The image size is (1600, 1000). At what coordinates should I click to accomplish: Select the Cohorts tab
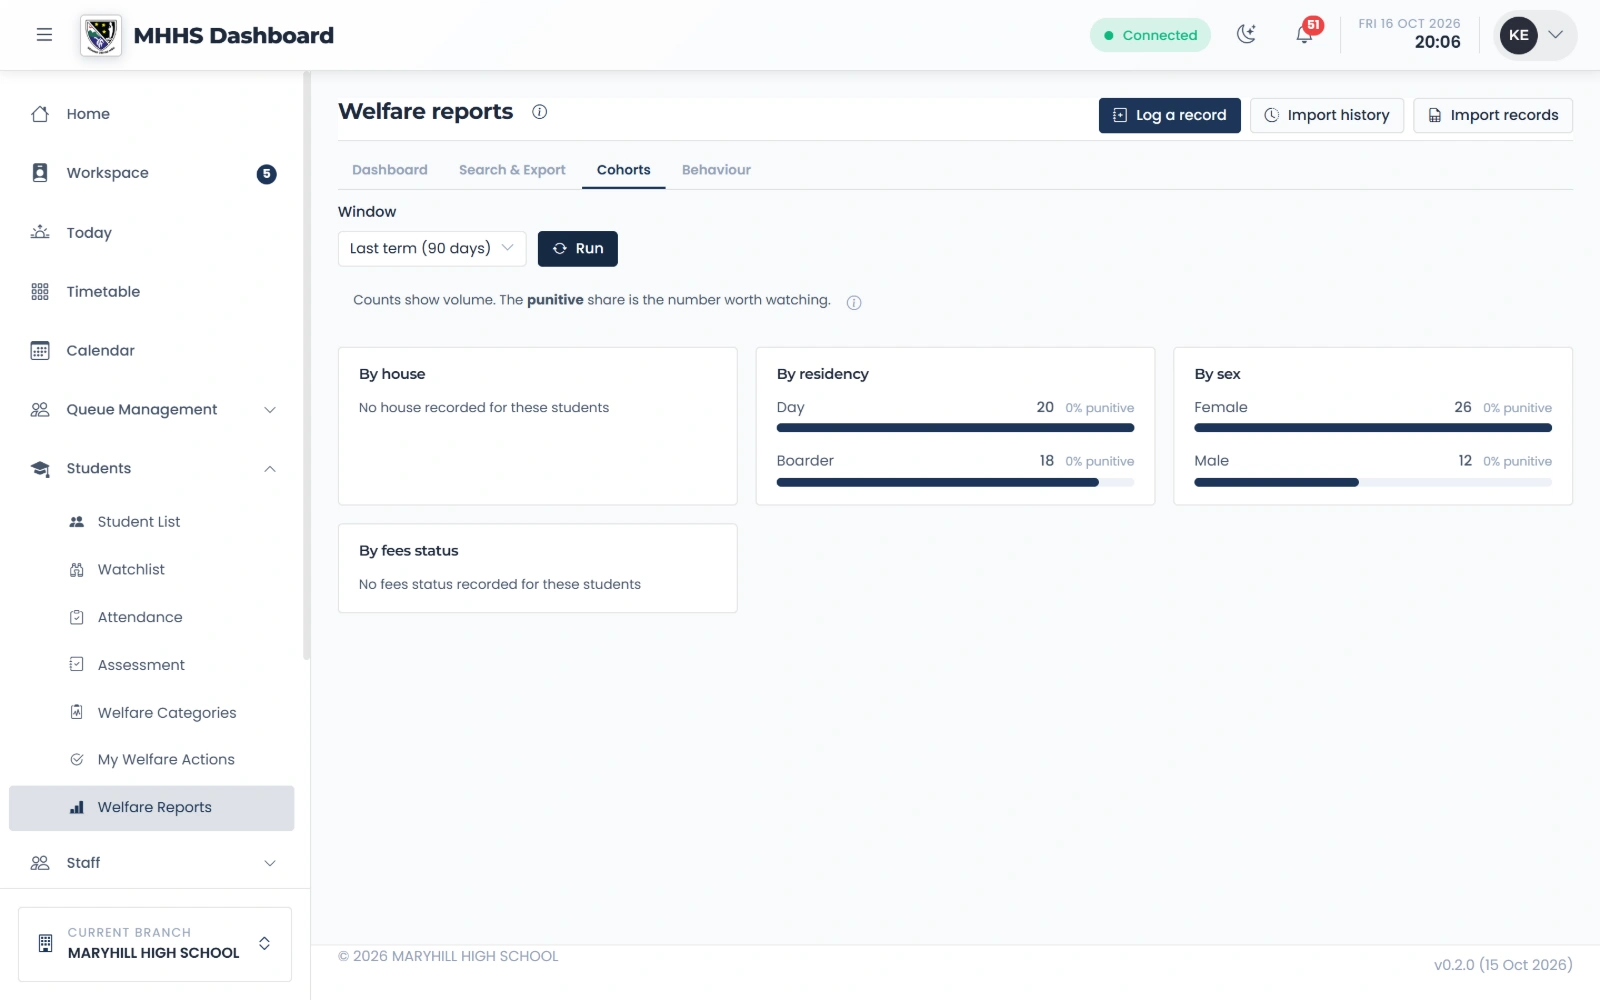click(624, 170)
